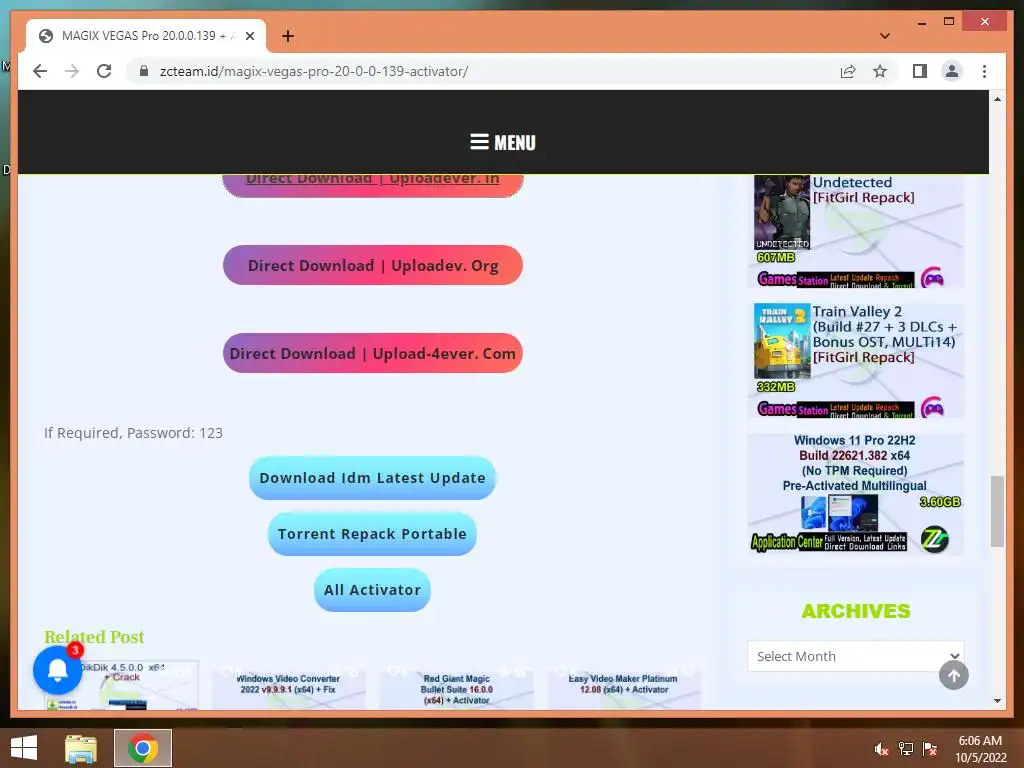This screenshot has width=1024, height=768.
Task: Click the gamepad icon on Undetected card
Action: point(933,278)
